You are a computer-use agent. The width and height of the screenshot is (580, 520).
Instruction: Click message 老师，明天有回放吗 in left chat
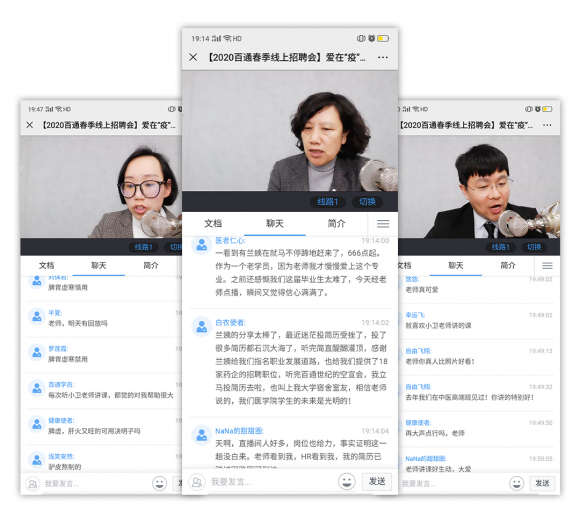(x=78, y=323)
